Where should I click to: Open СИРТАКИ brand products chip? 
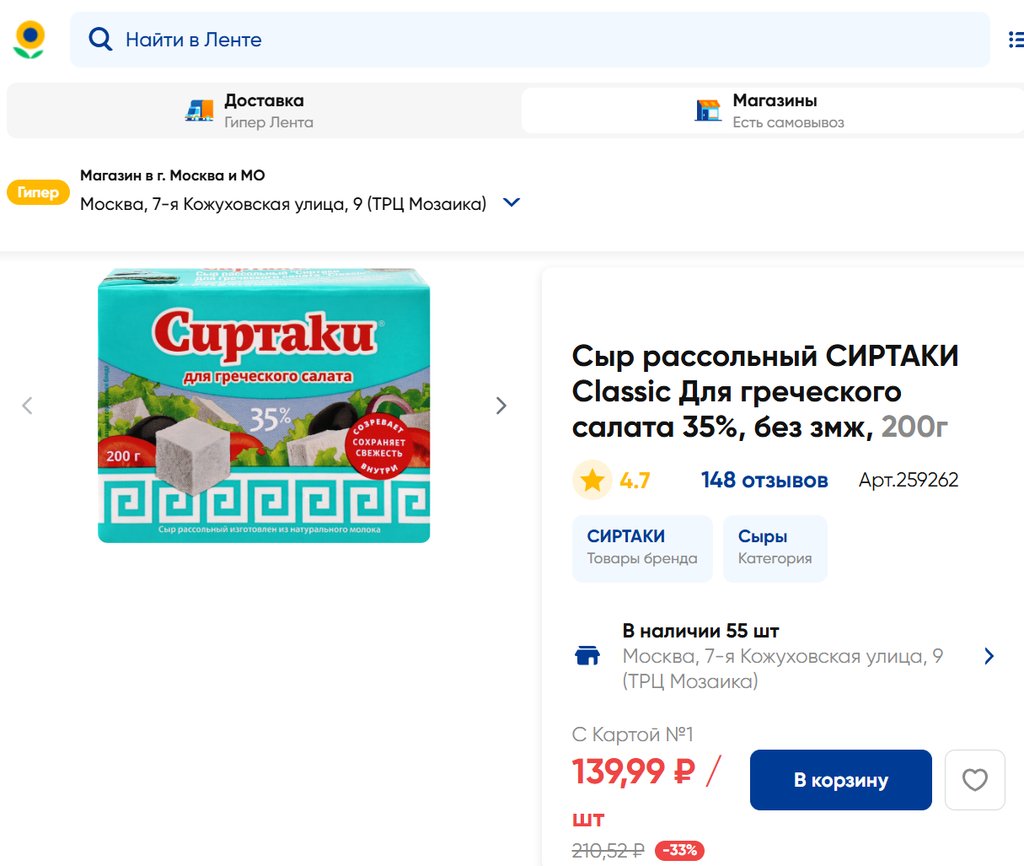pyautogui.click(x=642, y=547)
